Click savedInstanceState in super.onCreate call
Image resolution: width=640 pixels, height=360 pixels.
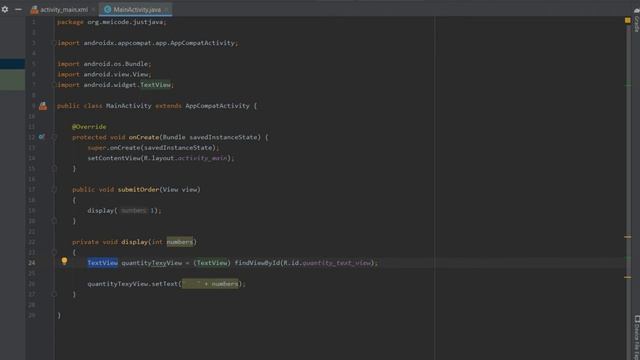click(178, 148)
